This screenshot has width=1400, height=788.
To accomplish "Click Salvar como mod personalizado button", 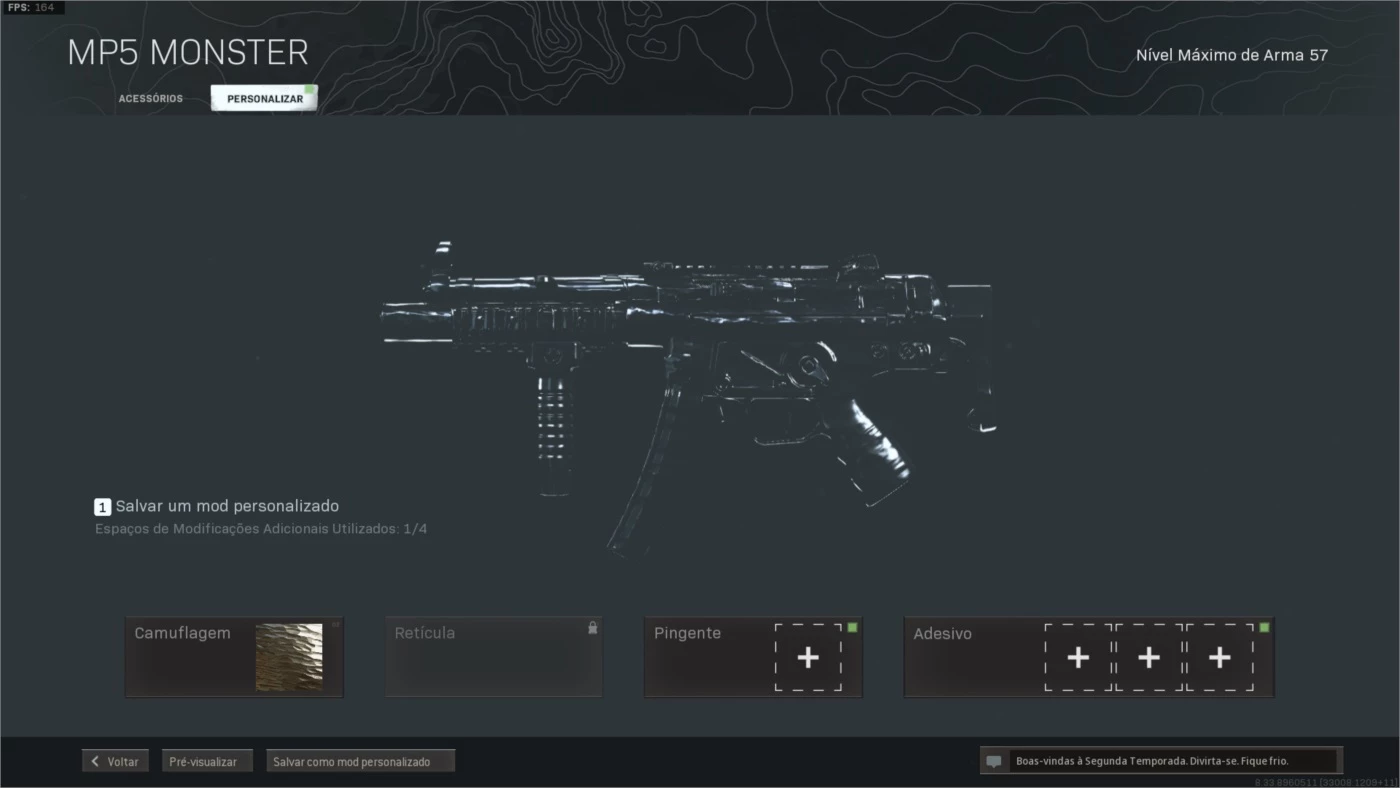I will click(x=360, y=761).
